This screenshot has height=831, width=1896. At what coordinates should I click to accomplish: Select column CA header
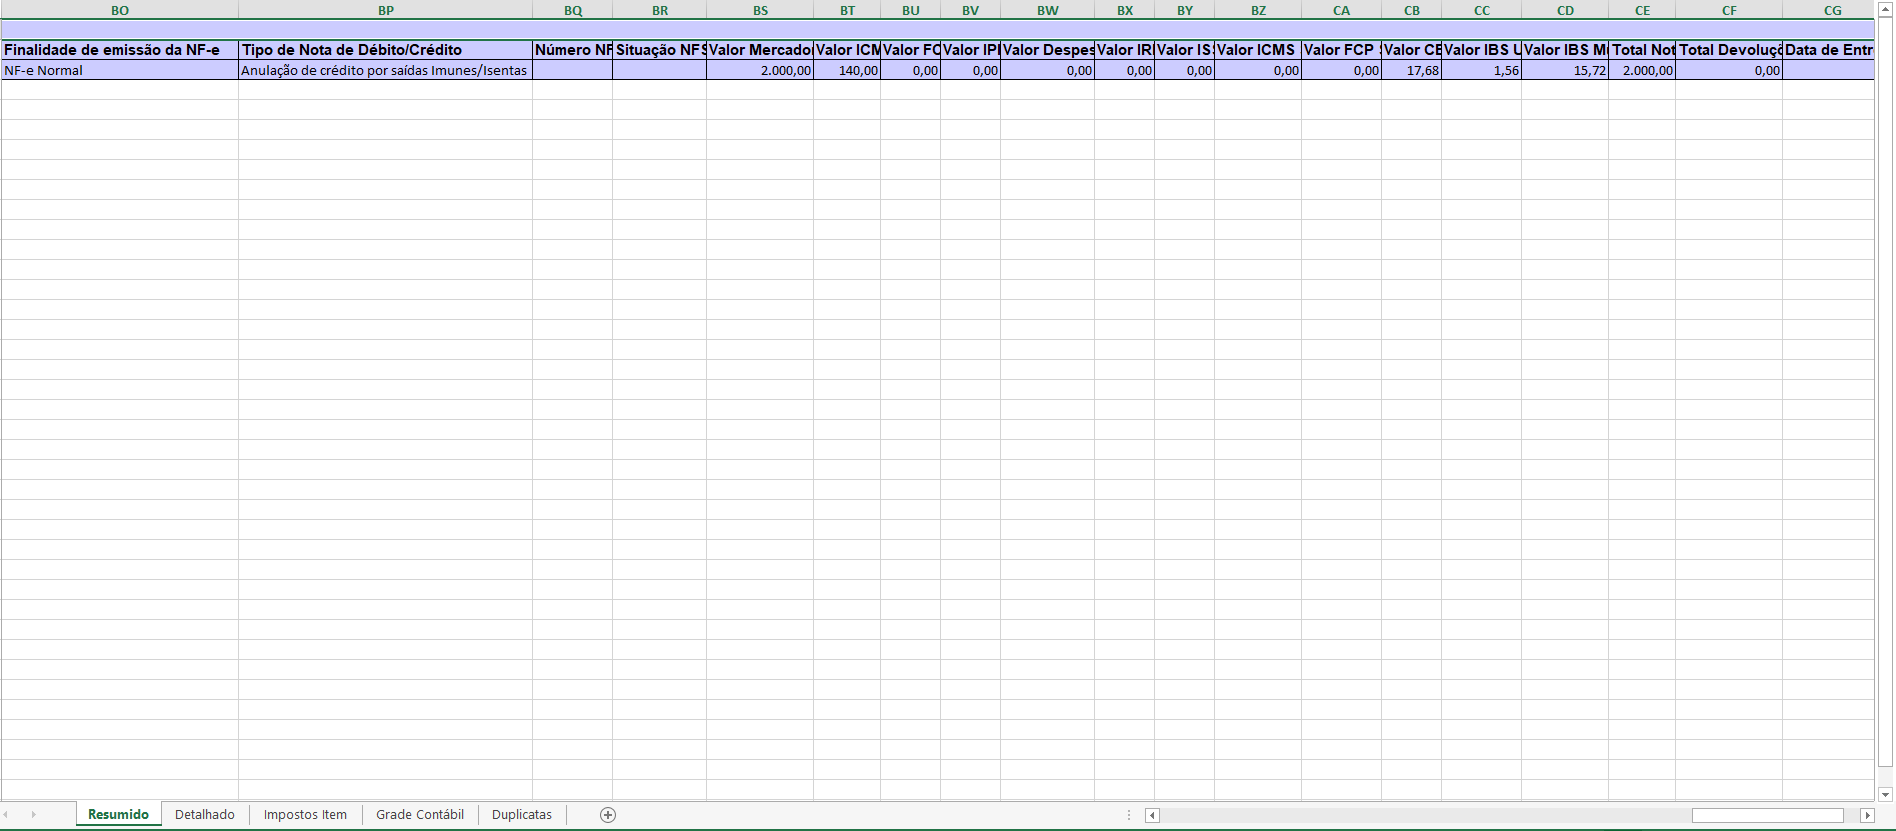pyautogui.click(x=1342, y=10)
